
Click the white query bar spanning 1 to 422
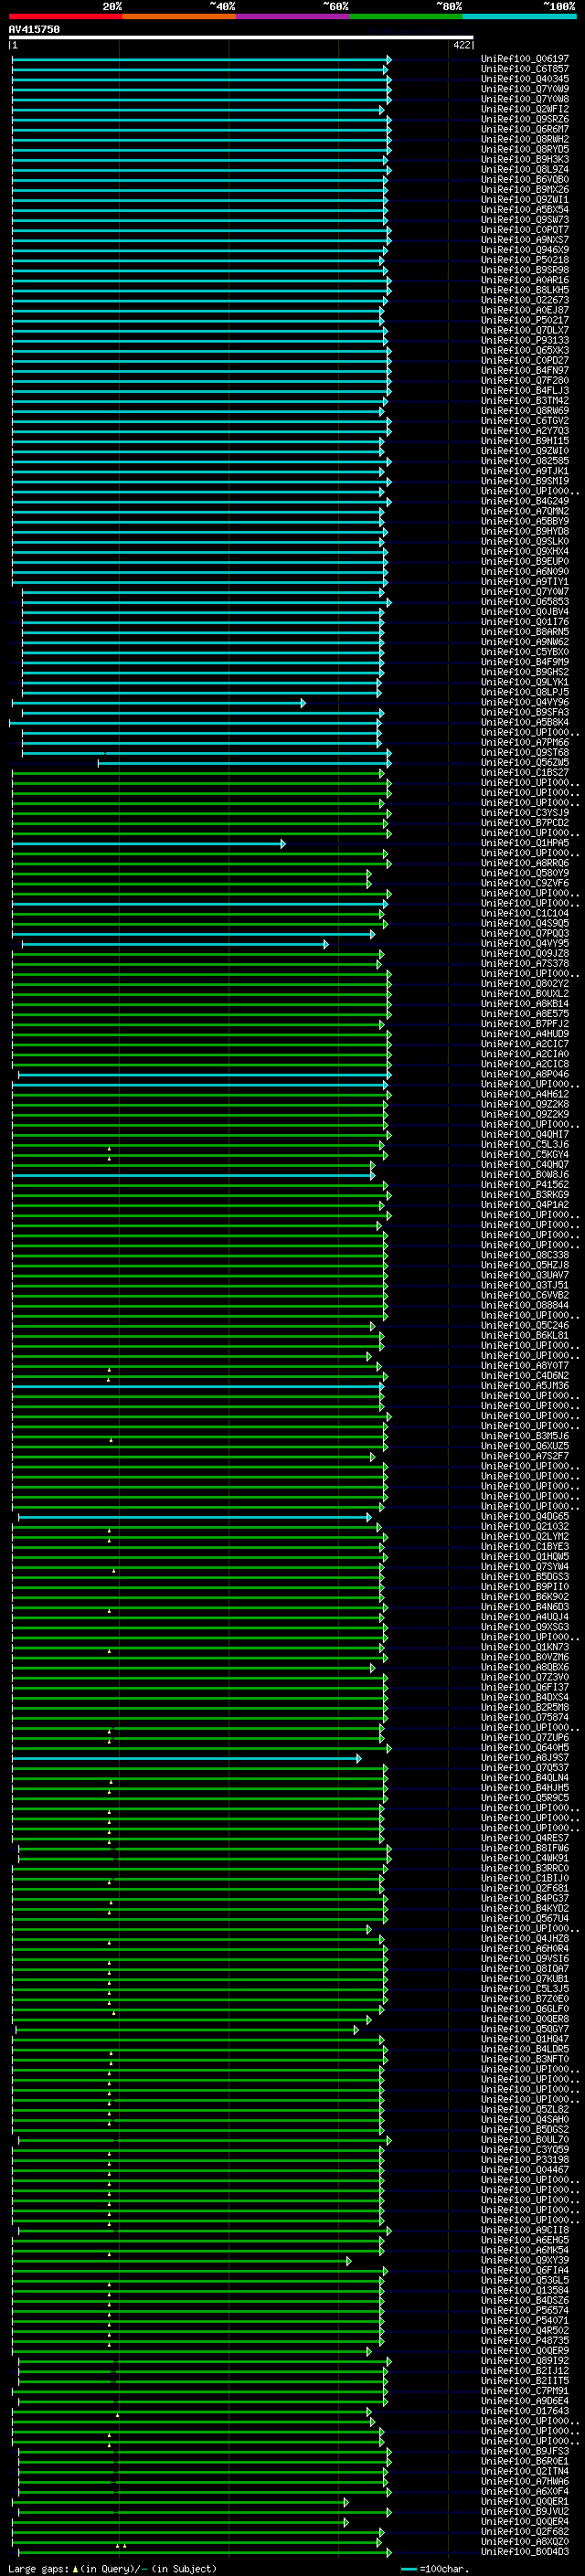tap(241, 38)
